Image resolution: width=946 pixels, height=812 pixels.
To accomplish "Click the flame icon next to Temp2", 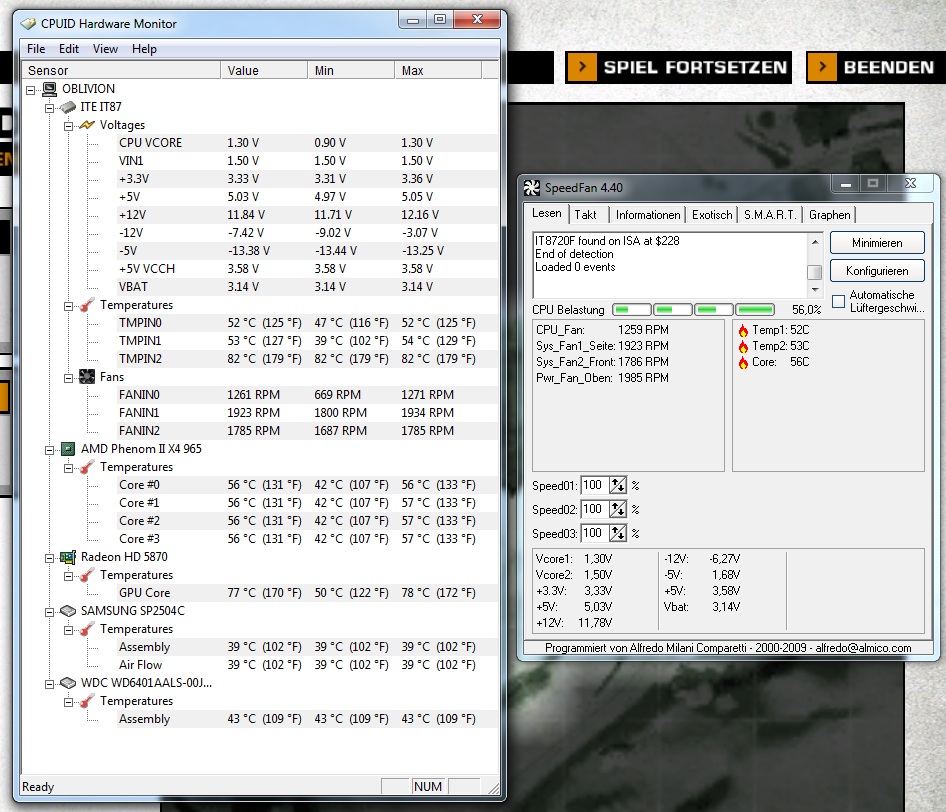I will click(x=743, y=347).
